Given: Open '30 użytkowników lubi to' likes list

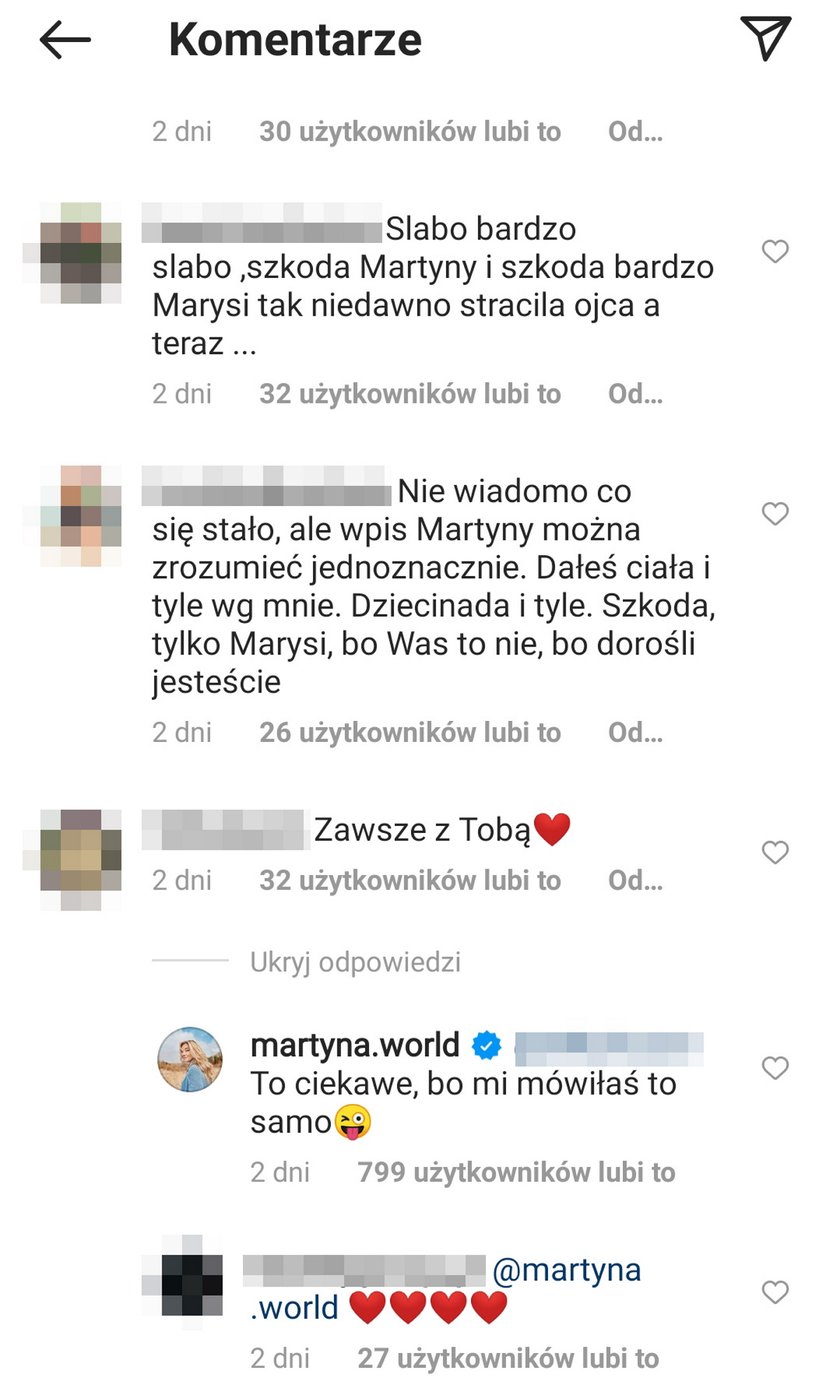Looking at the screenshot, I should pyautogui.click(x=410, y=132).
